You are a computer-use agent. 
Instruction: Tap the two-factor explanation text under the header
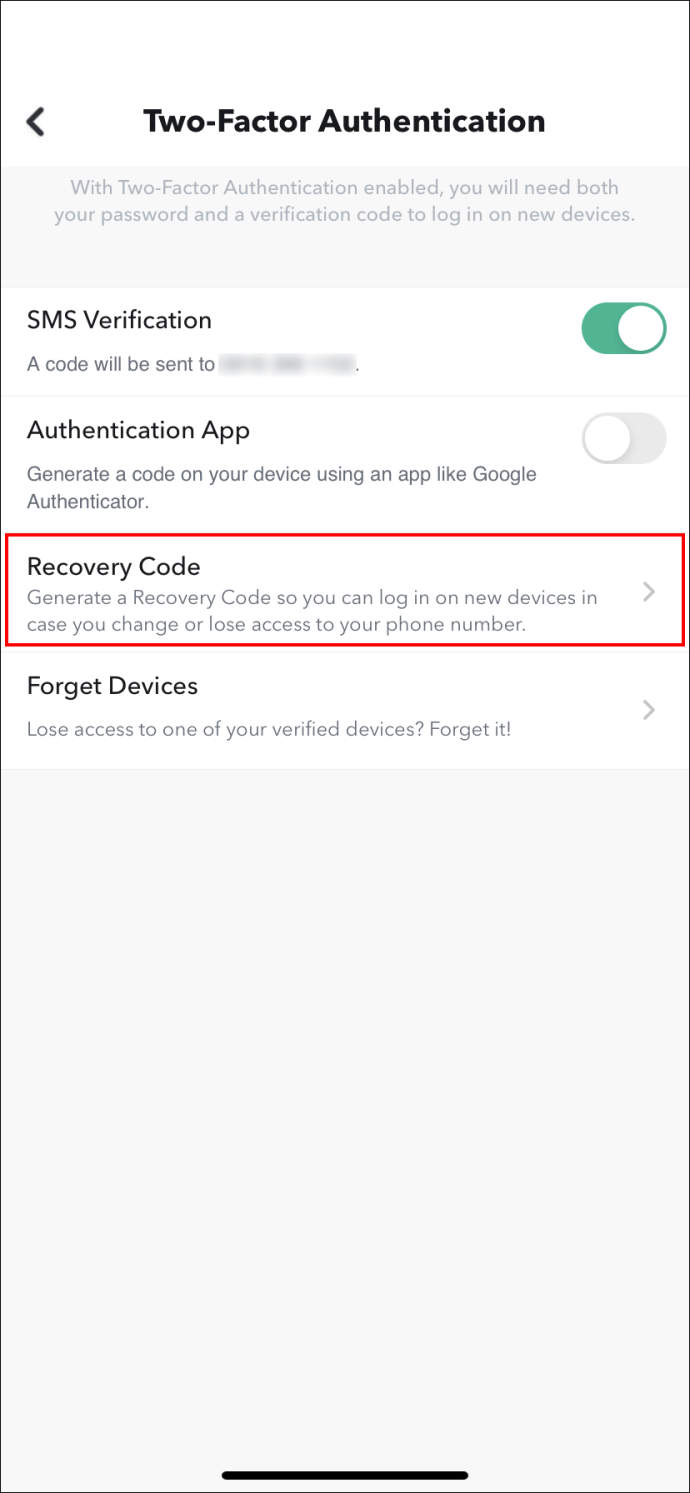tap(345, 200)
